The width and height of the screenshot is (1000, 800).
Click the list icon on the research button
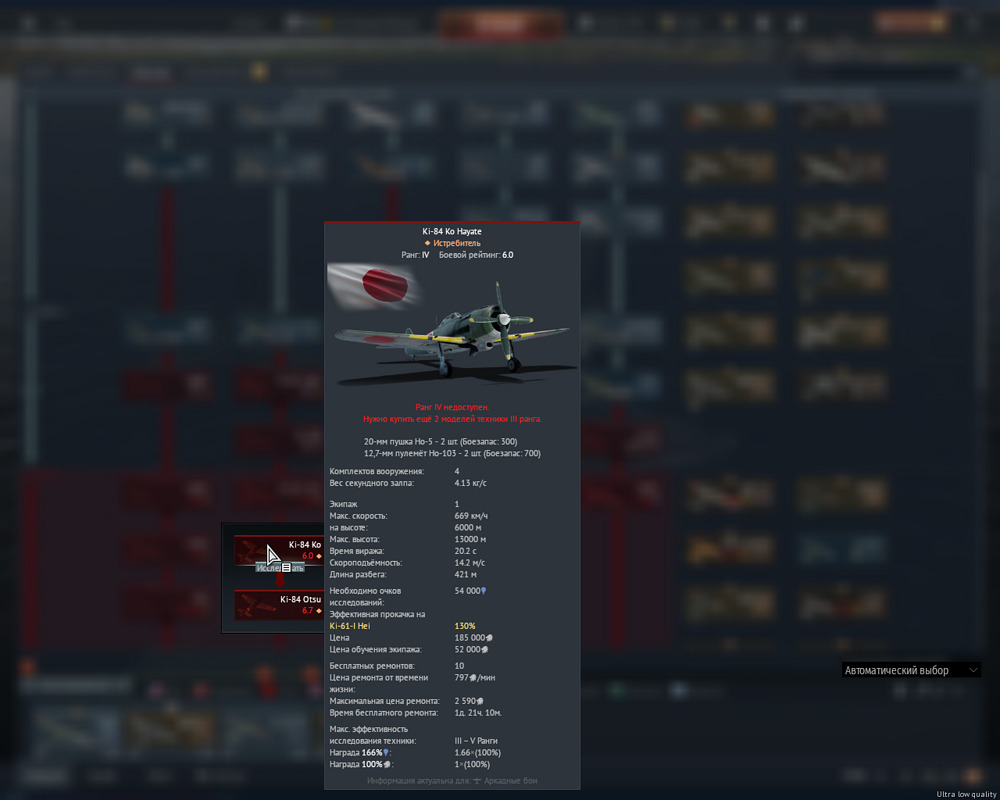(286, 567)
